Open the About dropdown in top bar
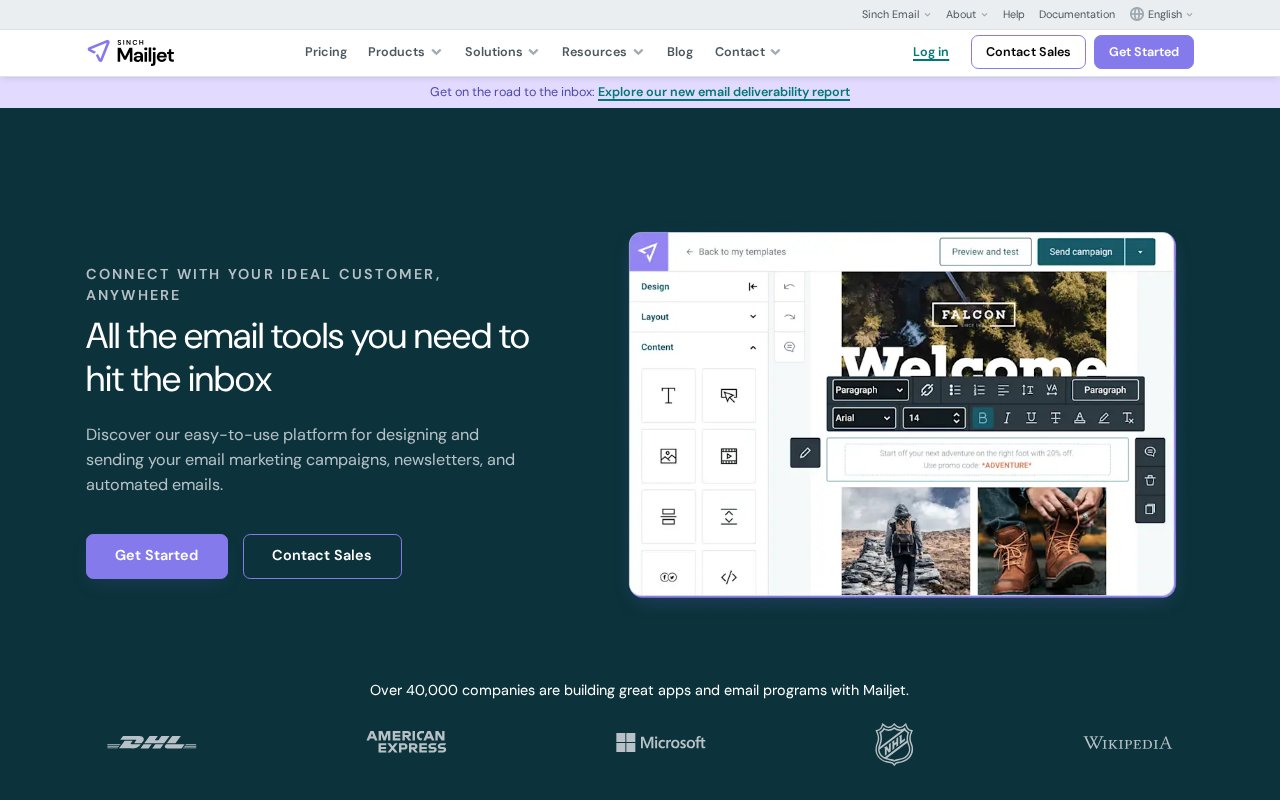Image resolution: width=1280 pixels, height=800 pixels. point(967,14)
